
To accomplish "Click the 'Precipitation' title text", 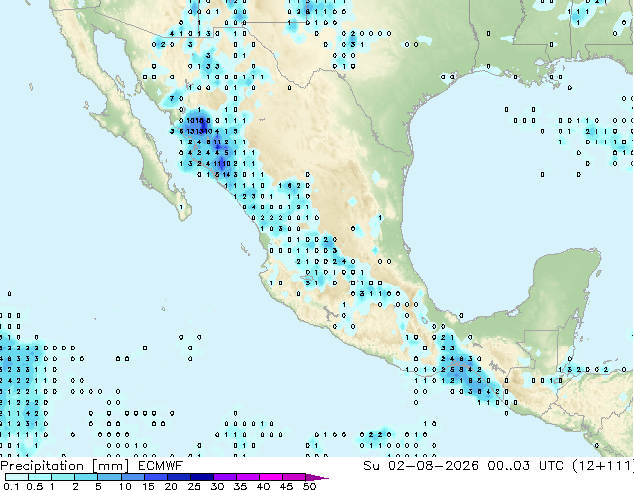I will point(42,466).
